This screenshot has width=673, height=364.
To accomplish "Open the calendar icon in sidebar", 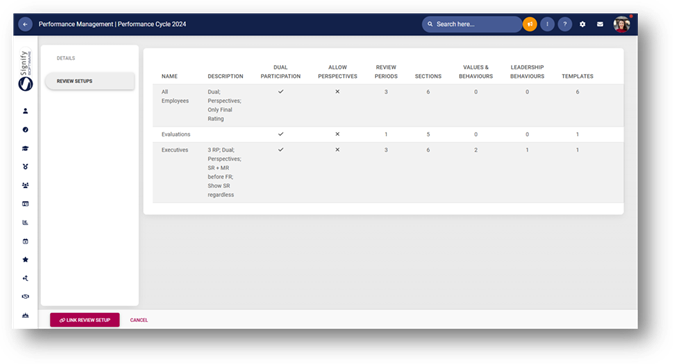I will pyautogui.click(x=25, y=241).
